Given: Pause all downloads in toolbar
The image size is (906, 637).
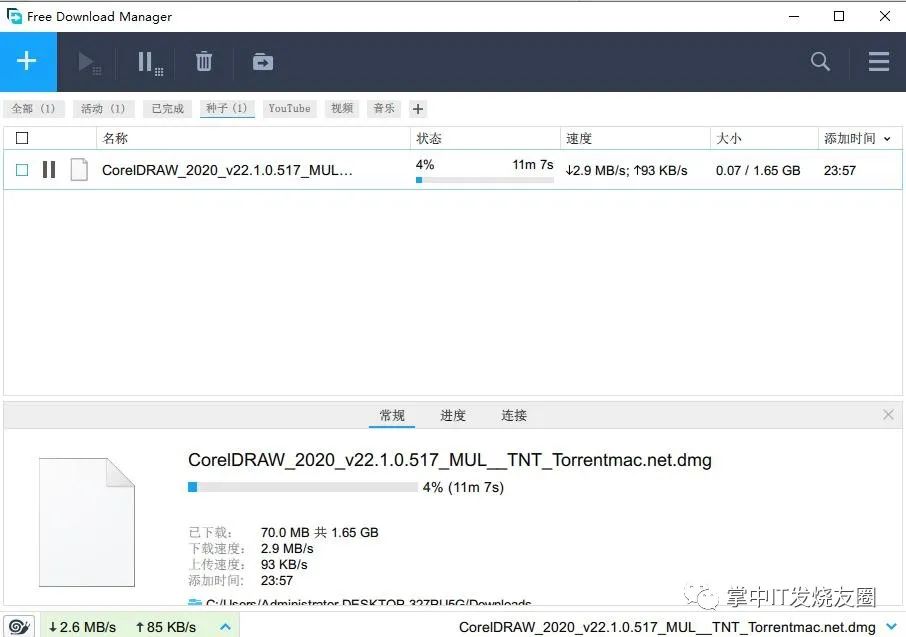Looking at the screenshot, I should coord(150,62).
